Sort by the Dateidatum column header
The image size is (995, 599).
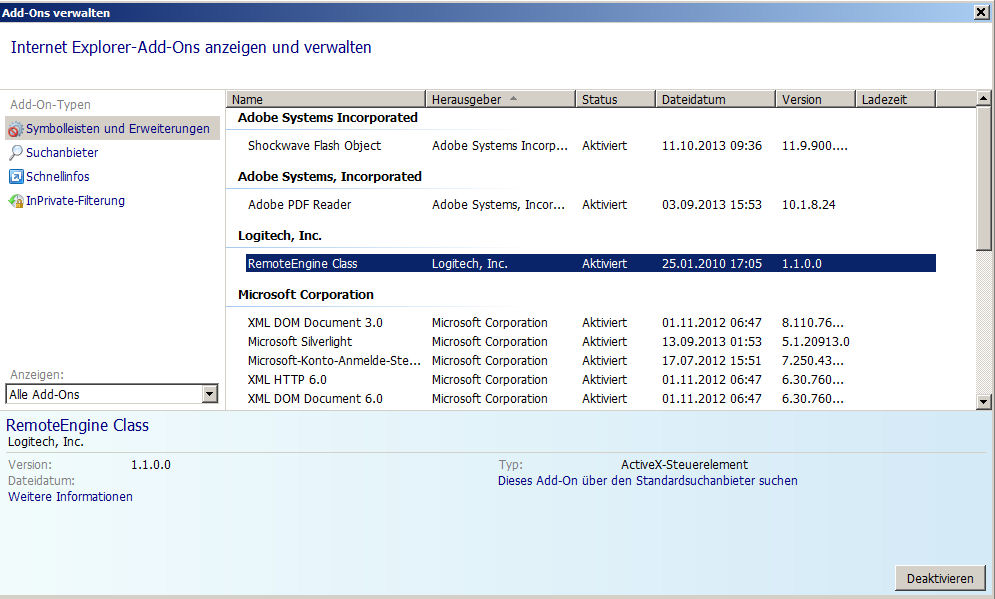click(x=715, y=99)
